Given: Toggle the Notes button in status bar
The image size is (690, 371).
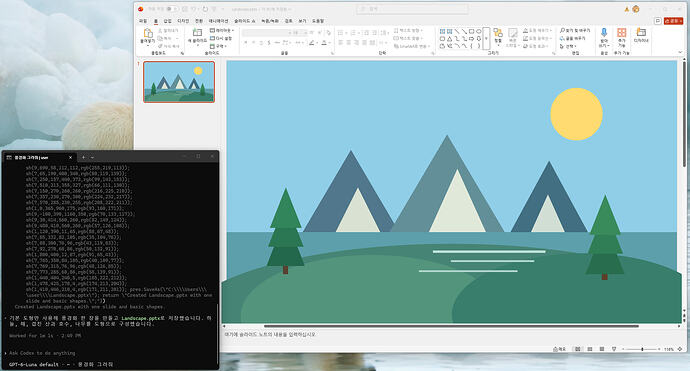Looking at the screenshot, I should pos(559,349).
